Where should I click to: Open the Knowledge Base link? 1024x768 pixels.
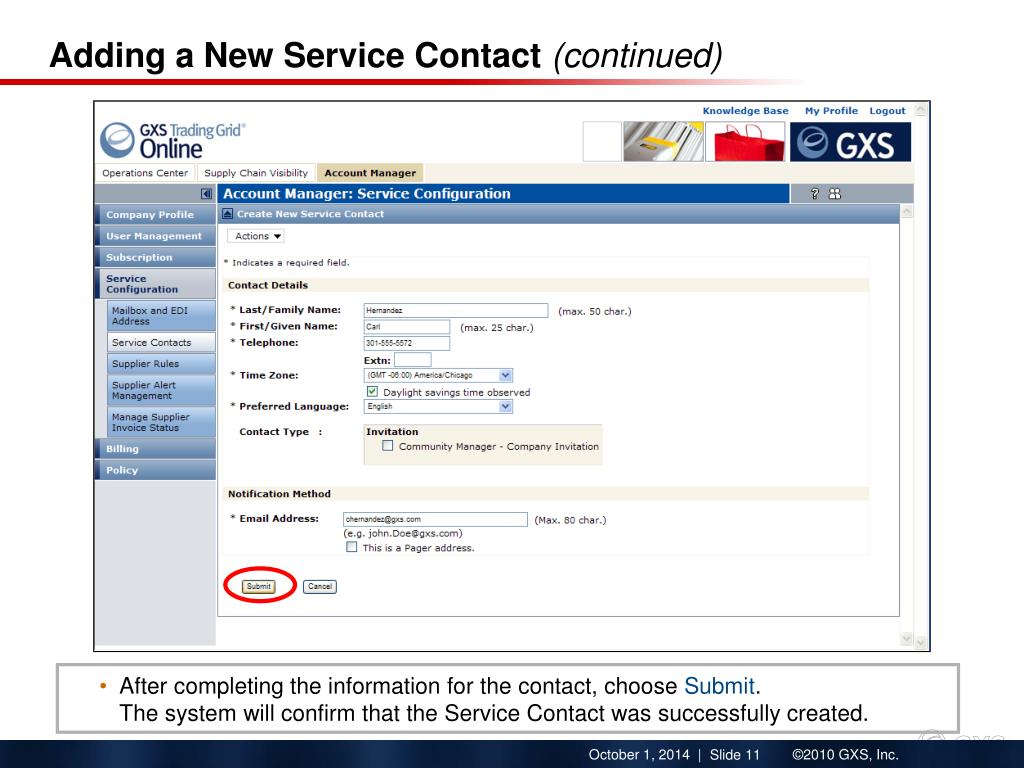click(x=745, y=111)
